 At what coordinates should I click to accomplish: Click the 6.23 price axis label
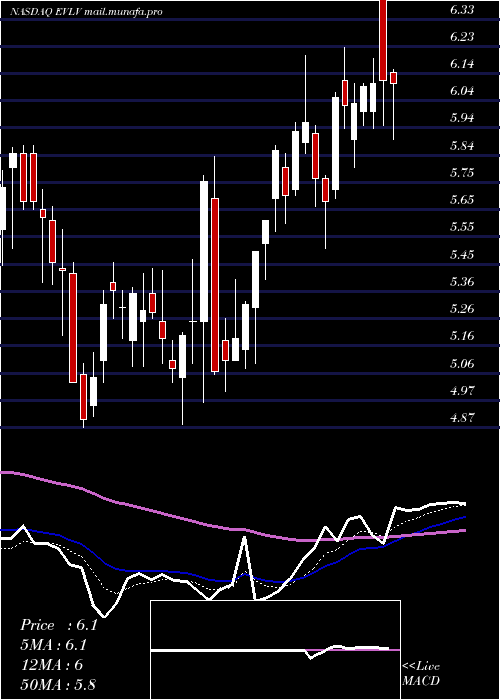pos(462,38)
